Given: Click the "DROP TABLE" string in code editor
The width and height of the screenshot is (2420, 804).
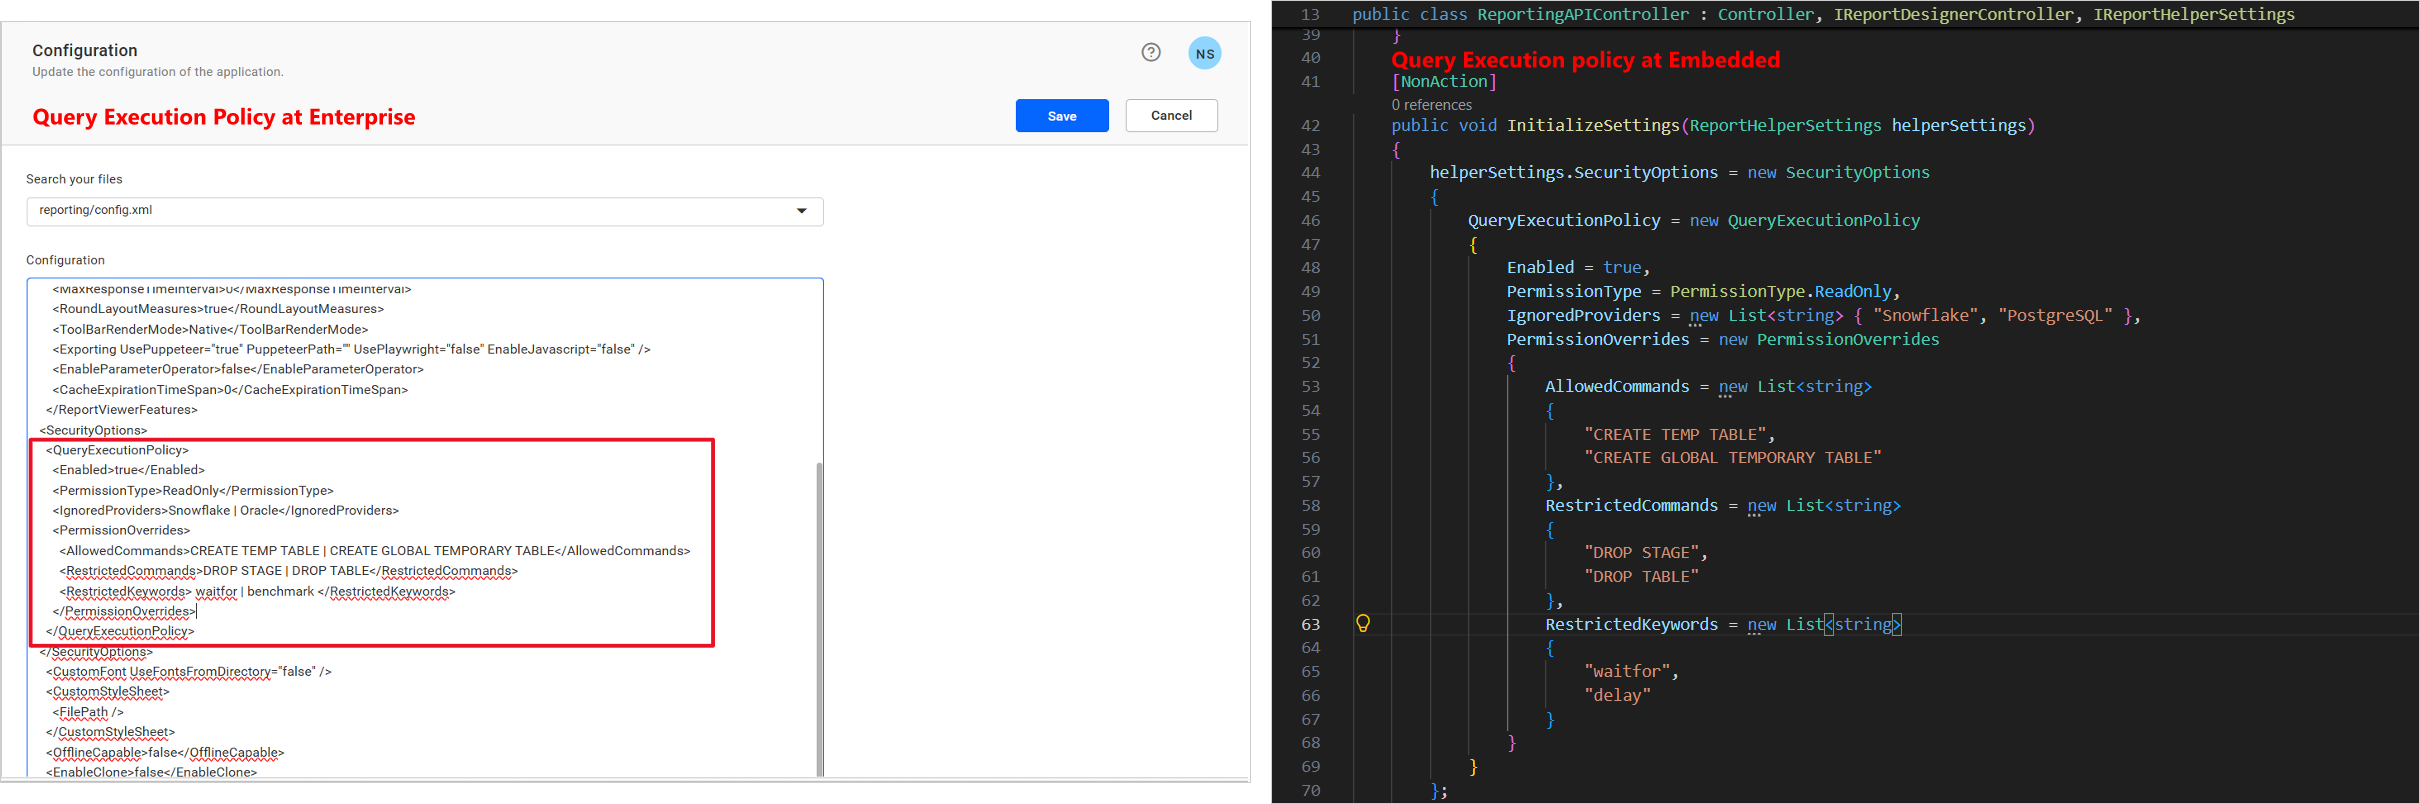Looking at the screenshot, I should (x=1641, y=577).
